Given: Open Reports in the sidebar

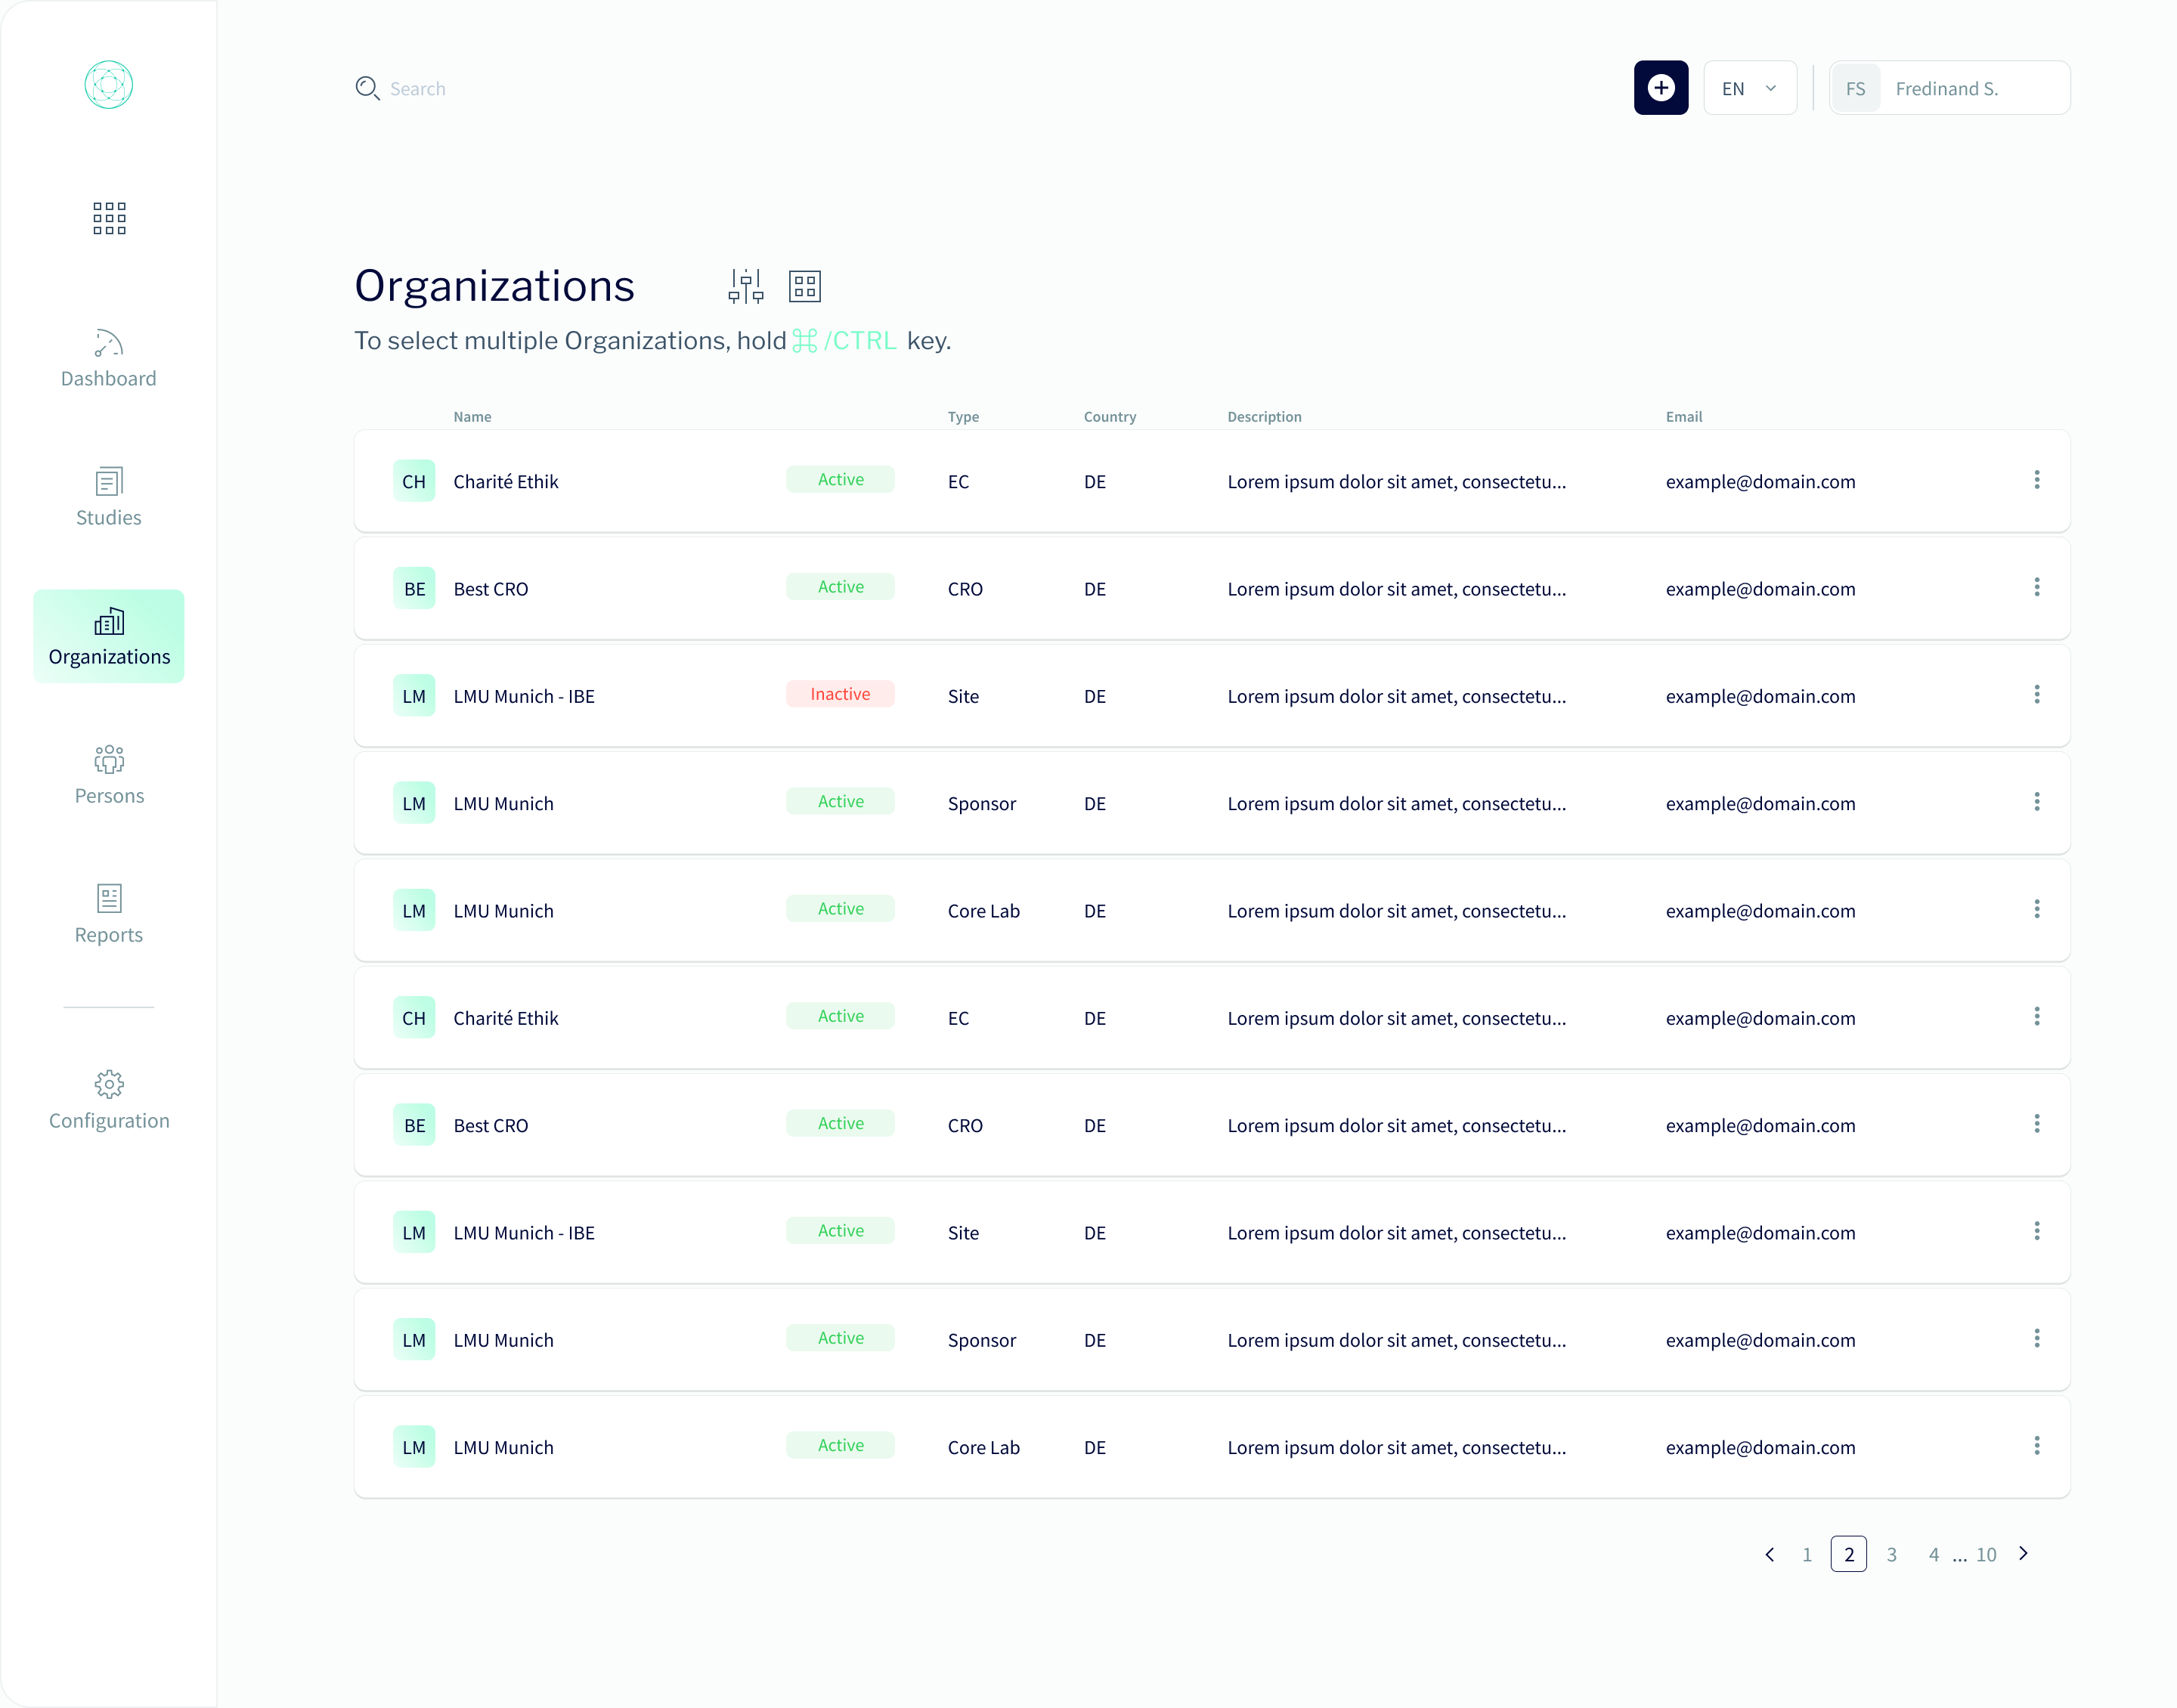Looking at the screenshot, I should (x=109, y=914).
